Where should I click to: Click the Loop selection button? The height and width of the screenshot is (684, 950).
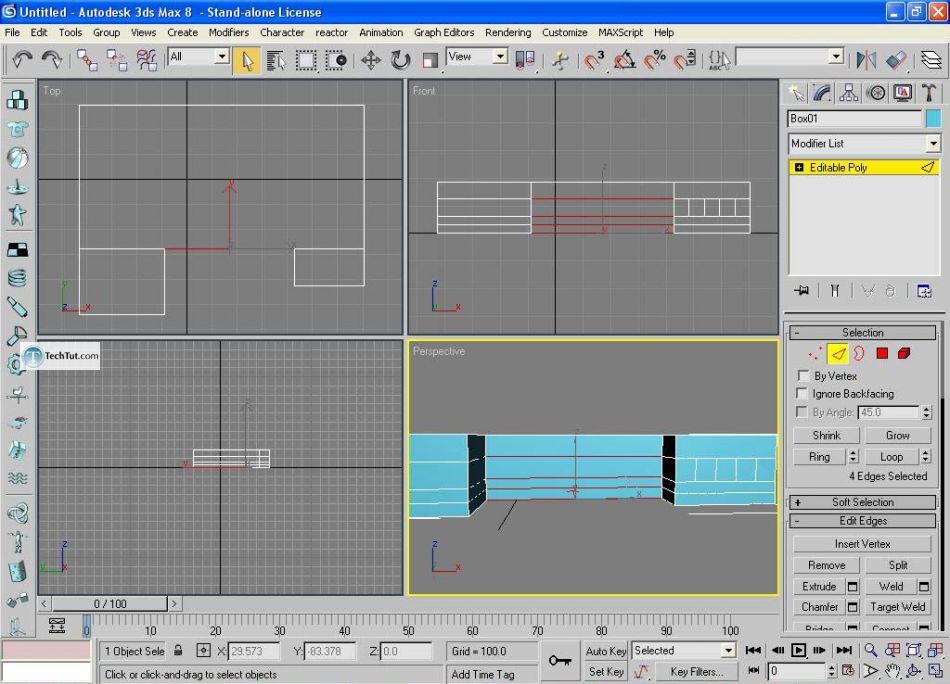click(891, 457)
